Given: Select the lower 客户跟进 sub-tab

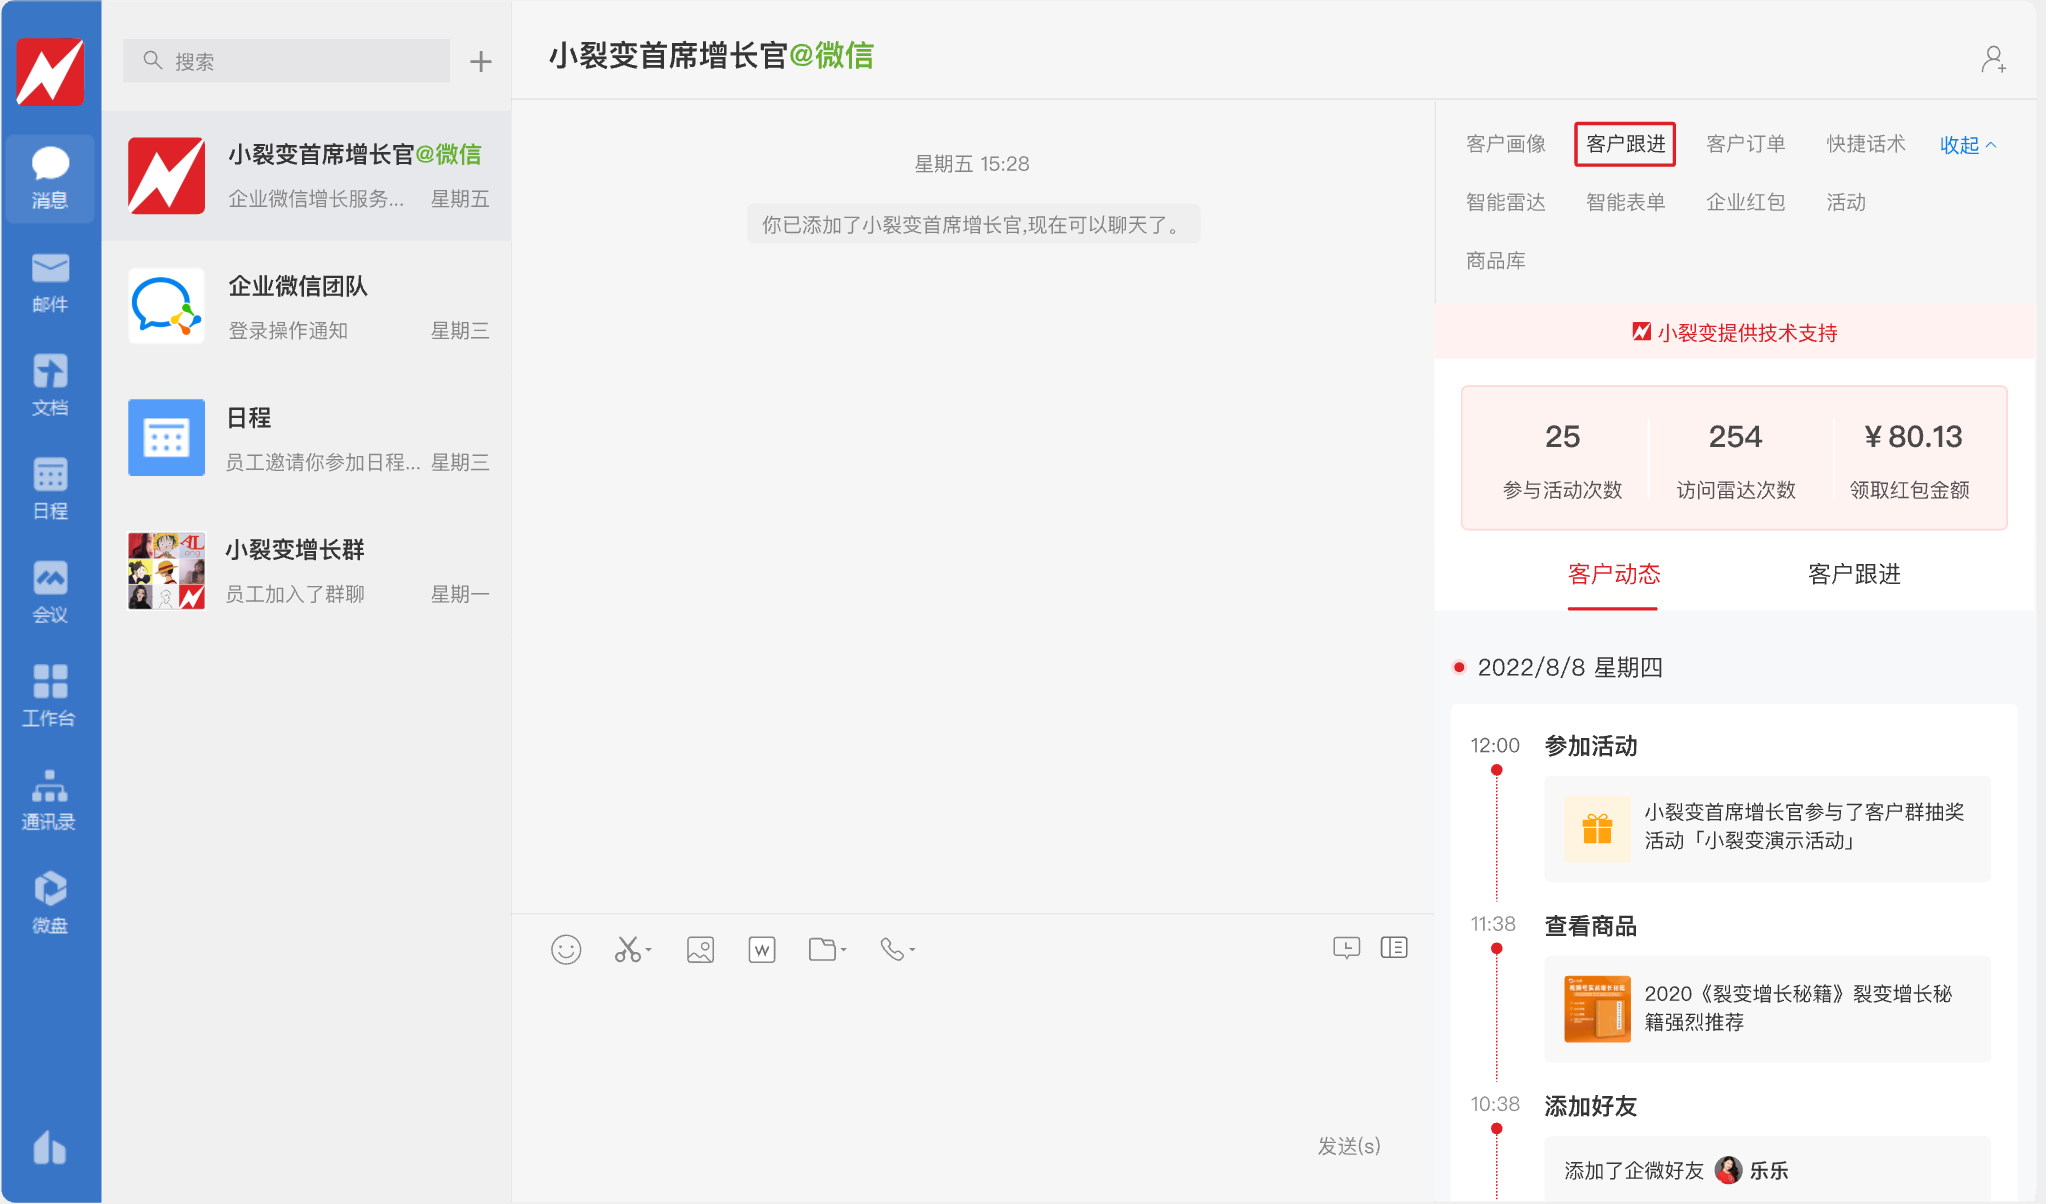Looking at the screenshot, I should tap(1854, 575).
